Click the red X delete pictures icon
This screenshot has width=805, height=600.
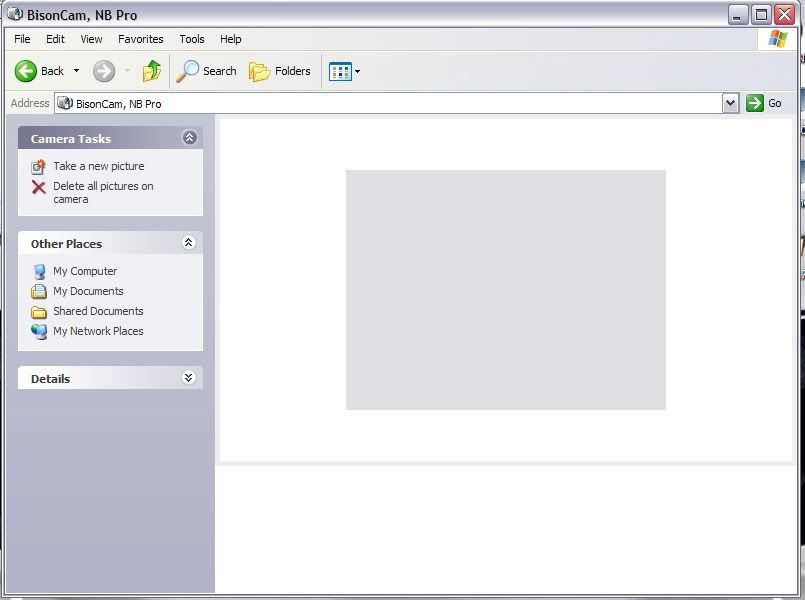(39, 187)
